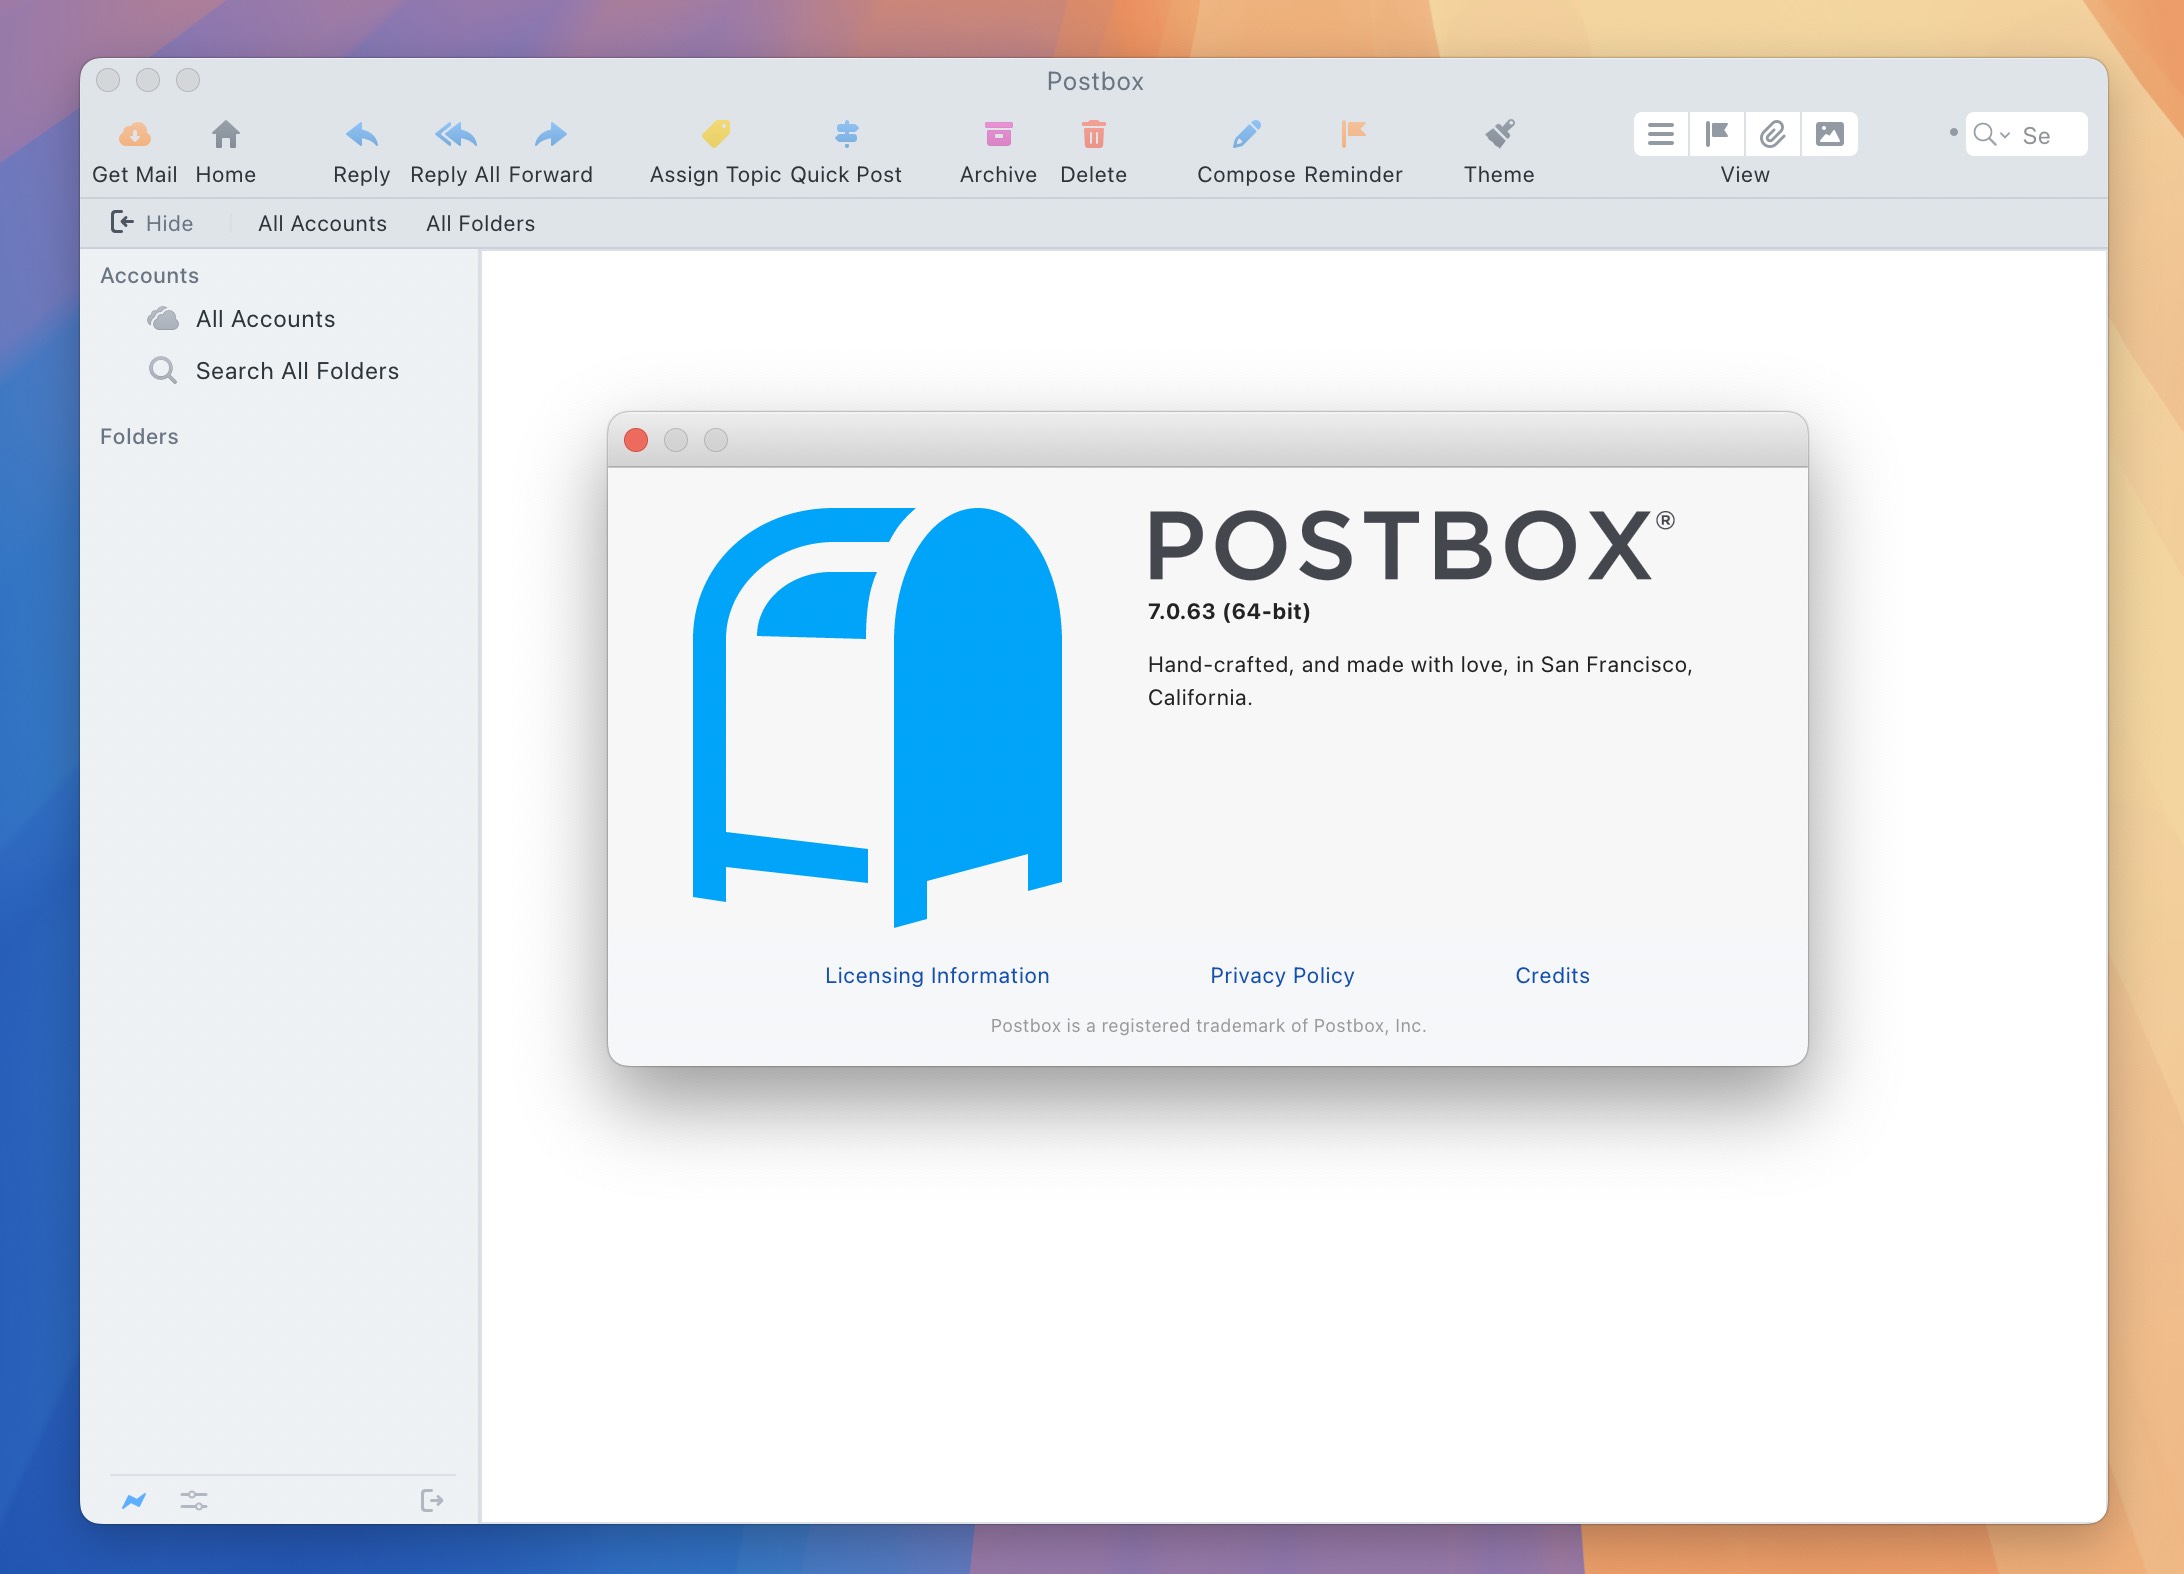Select the All Accounts tab in focus bar
This screenshot has height=1574, width=2184.
point(322,223)
